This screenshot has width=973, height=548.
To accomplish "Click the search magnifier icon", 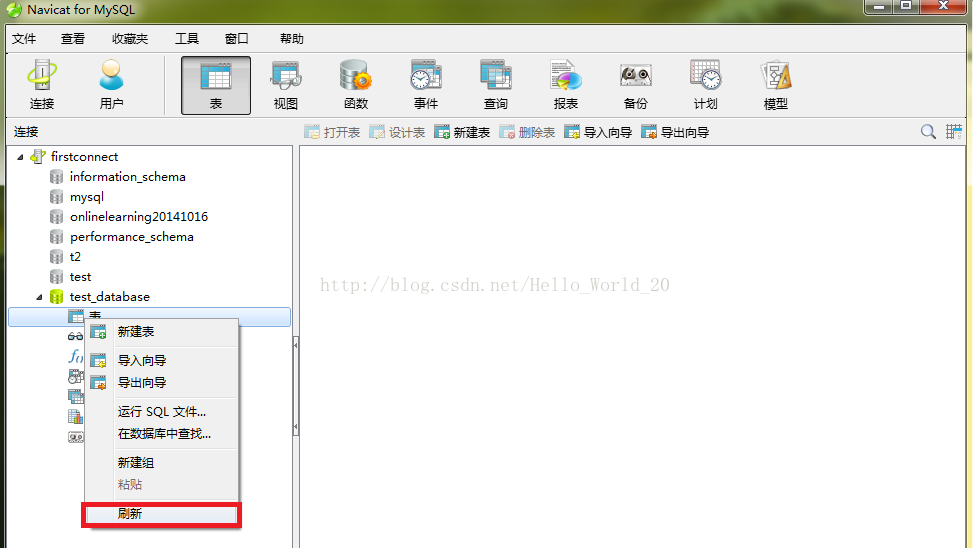I will tap(928, 132).
